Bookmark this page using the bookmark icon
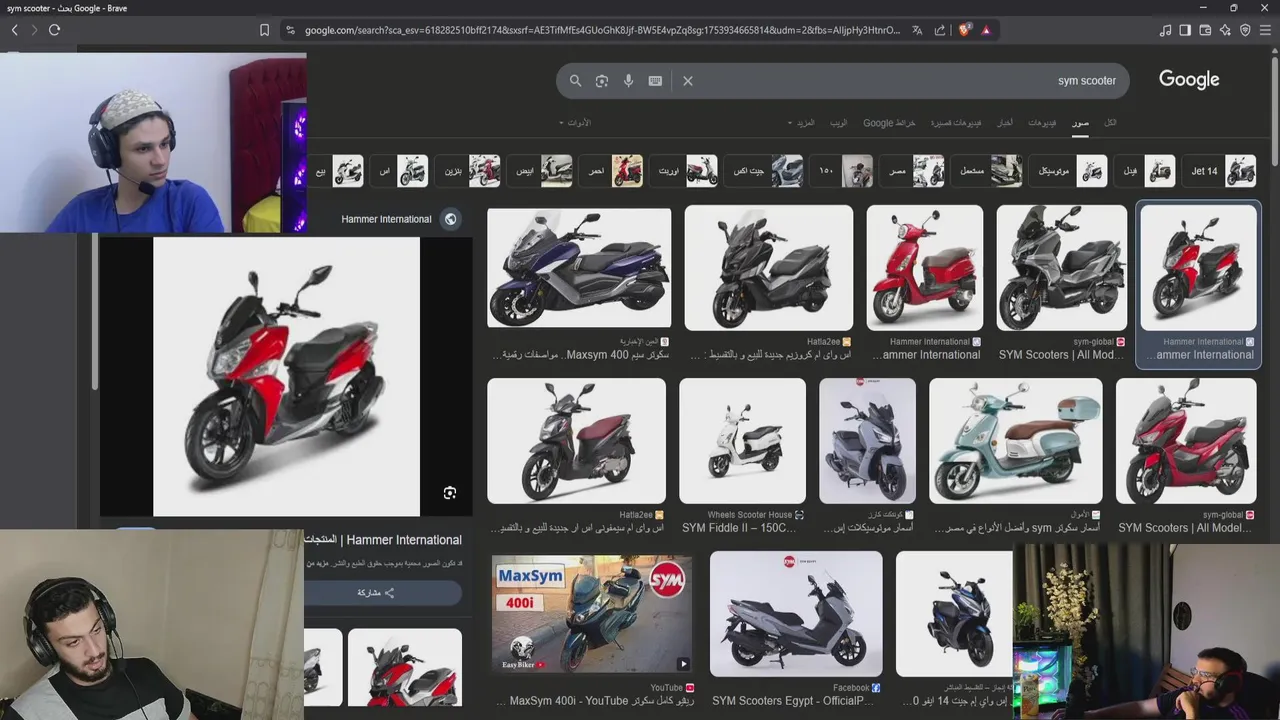The image size is (1280, 720). point(264,30)
